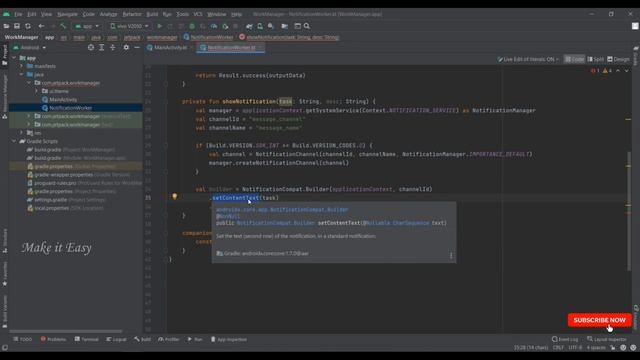Open the Profiler tool window
The width and height of the screenshot is (640, 360).
[x=169, y=339]
